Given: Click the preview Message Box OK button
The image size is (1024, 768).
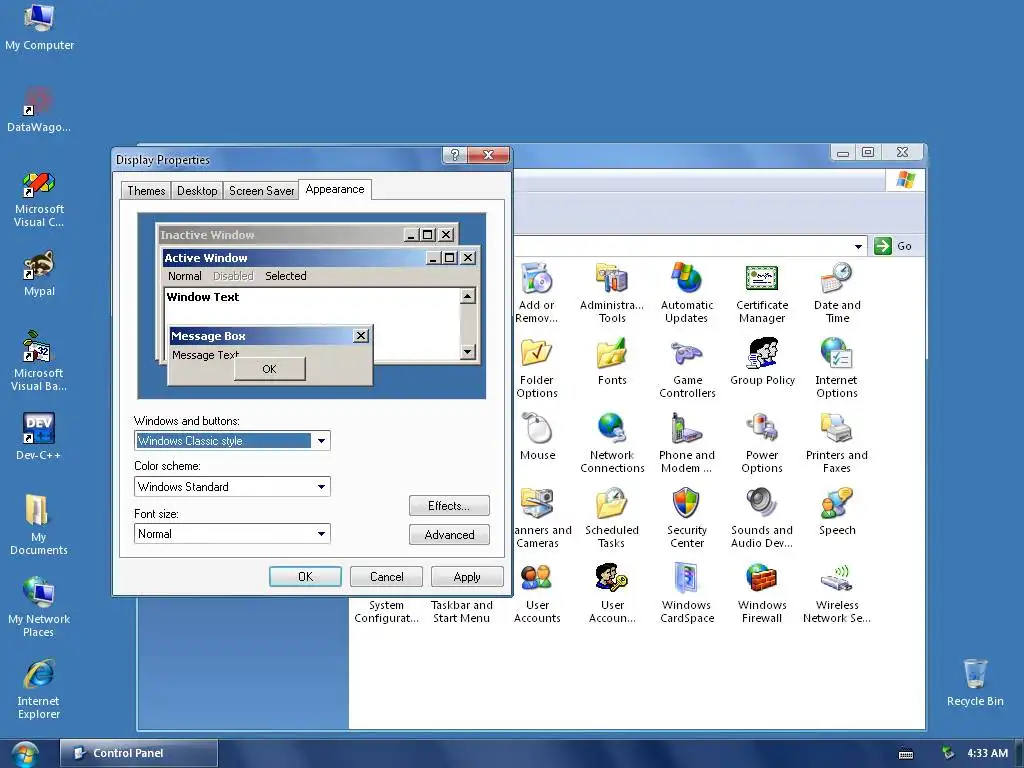Looking at the screenshot, I should point(270,369).
